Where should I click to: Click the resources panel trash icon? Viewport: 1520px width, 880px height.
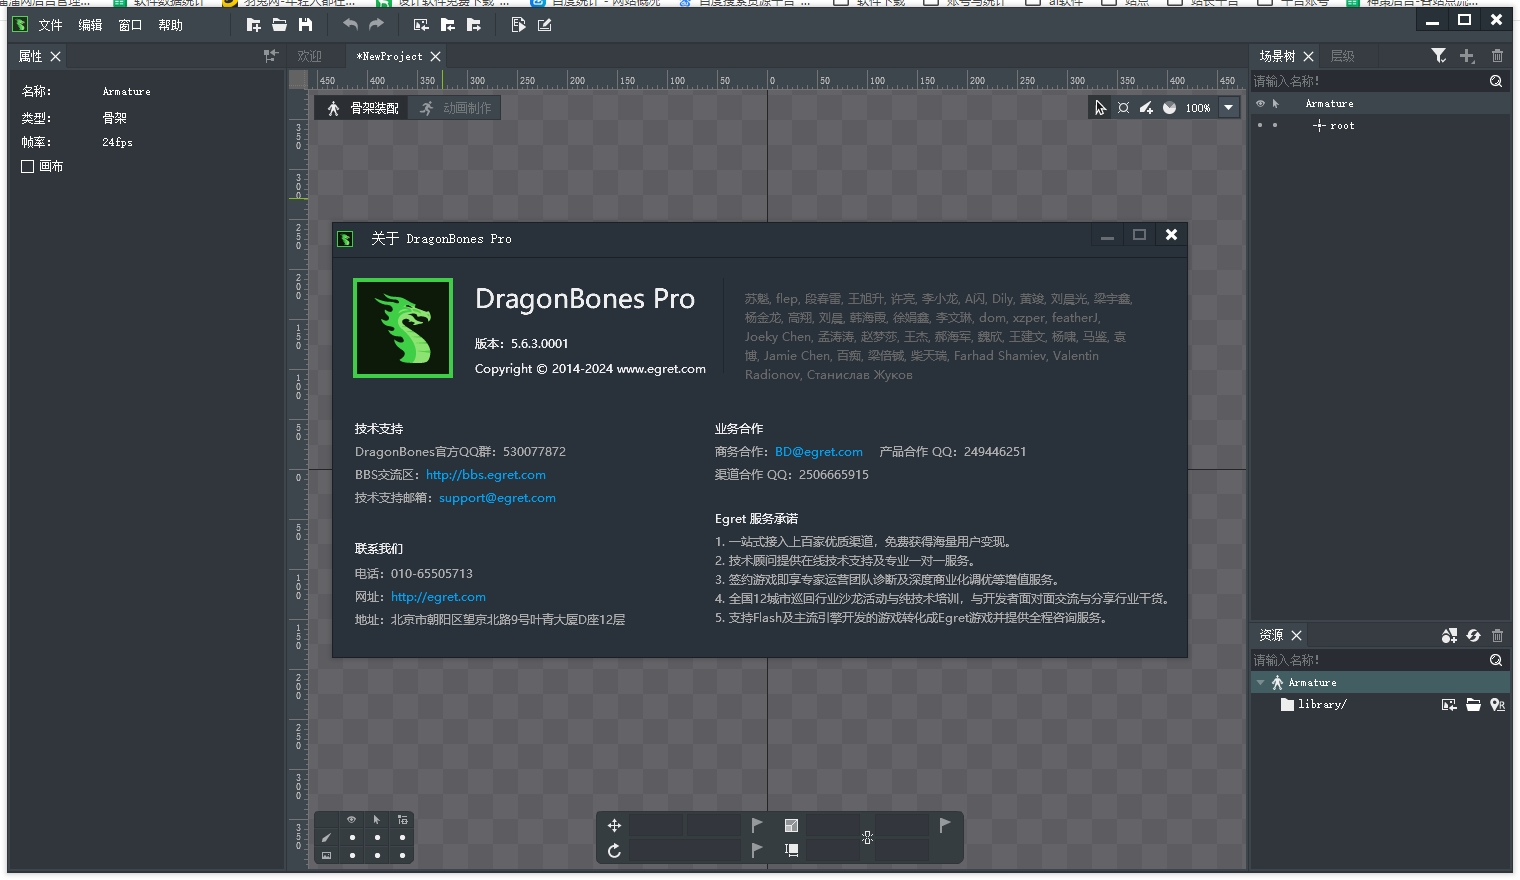(x=1497, y=635)
